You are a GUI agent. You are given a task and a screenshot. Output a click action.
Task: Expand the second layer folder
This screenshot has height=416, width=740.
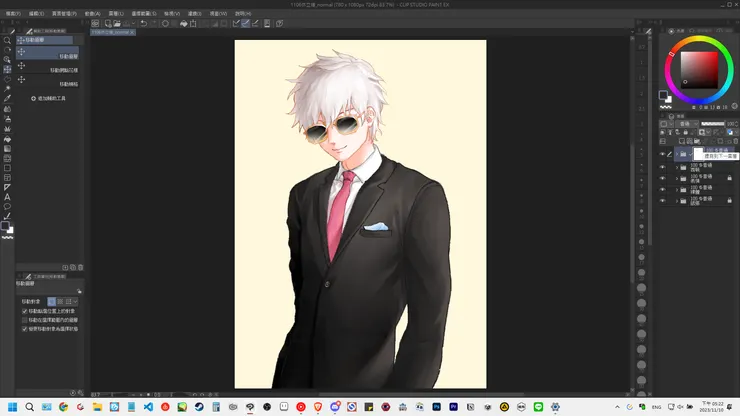pos(677,167)
